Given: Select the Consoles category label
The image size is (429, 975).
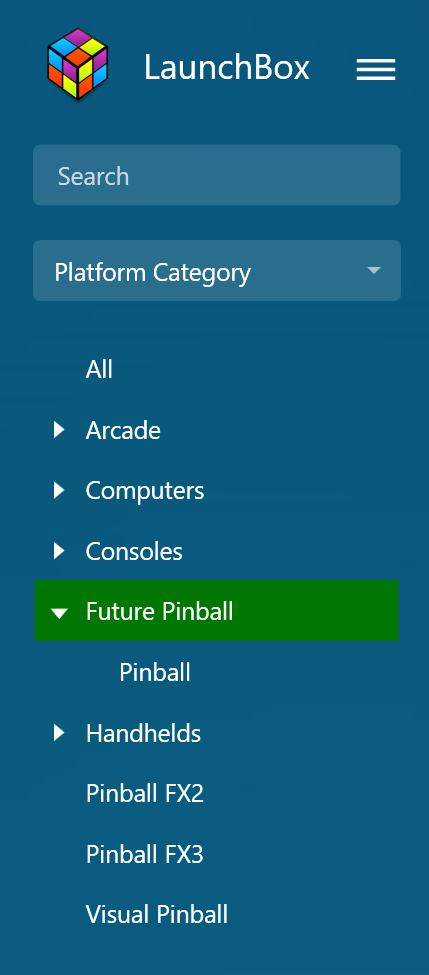Looking at the screenshot, I should pos(134,552).
